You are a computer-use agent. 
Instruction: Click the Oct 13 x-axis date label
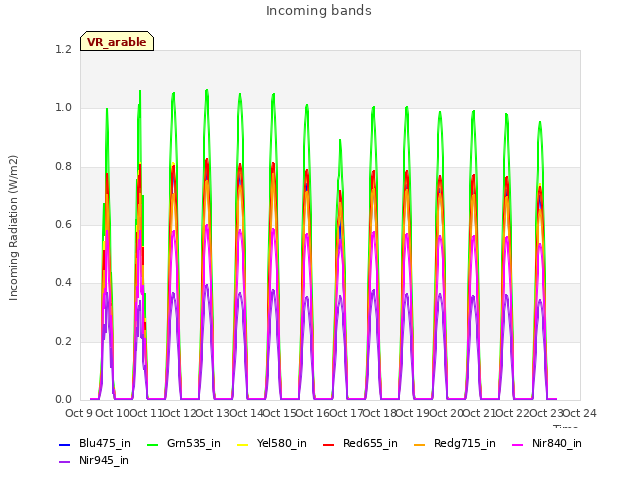(x=213, y=413)
